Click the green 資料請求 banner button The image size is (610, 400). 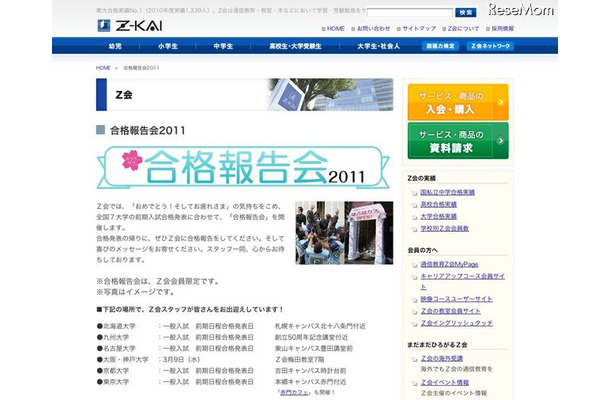tap(458, 141)
